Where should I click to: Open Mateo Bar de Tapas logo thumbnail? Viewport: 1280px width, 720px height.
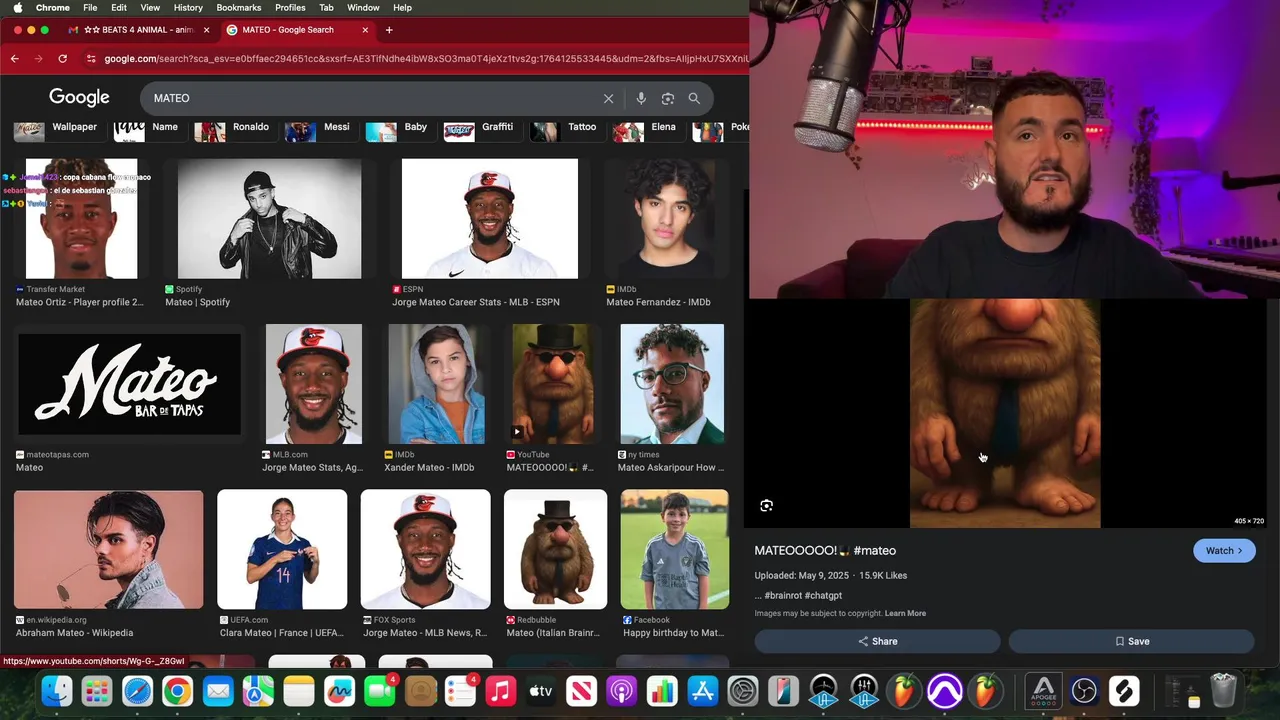pyautogui.click(x=129, y=384)
